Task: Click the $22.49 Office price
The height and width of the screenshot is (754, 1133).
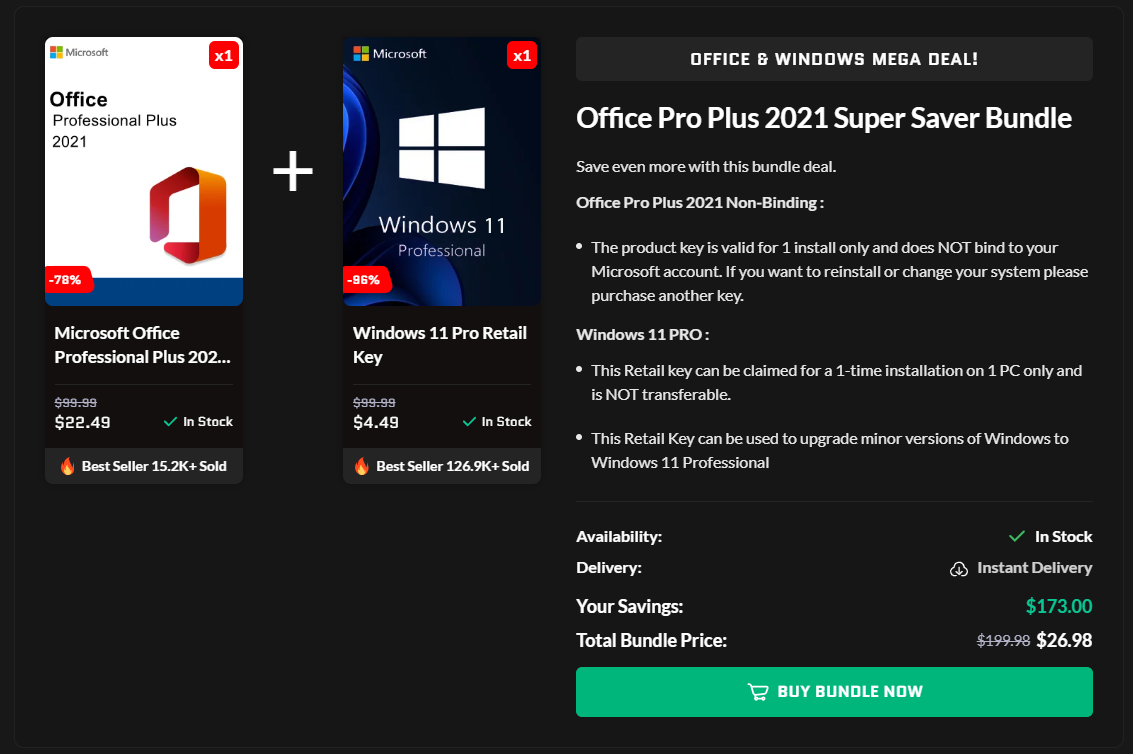Action: (x=82, y=422)
